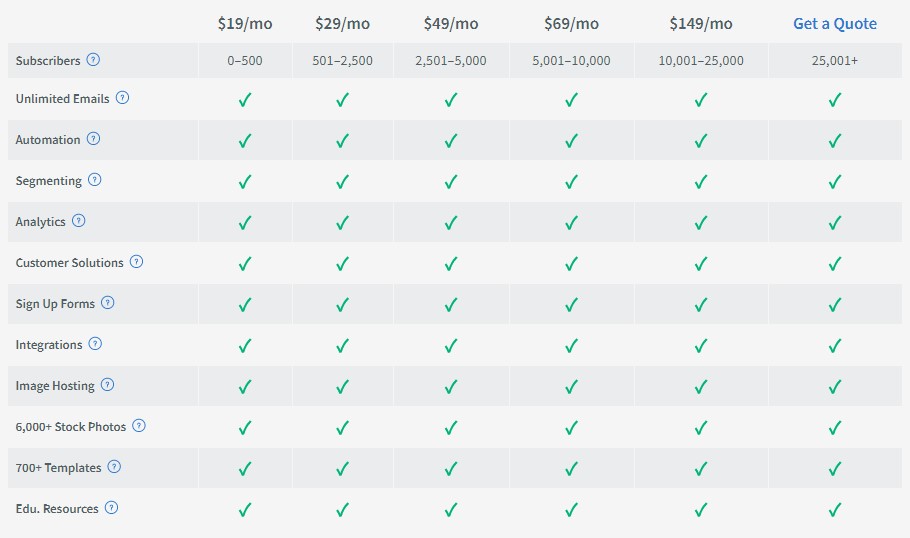Viewport: 910px width, 538px height.
Task: Follow the Get a Quote link
Action: pos(835,24)
